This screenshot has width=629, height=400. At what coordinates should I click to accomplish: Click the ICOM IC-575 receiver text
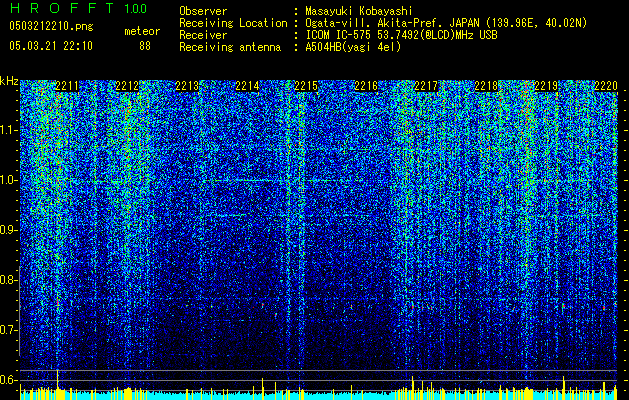click(401, 35)
